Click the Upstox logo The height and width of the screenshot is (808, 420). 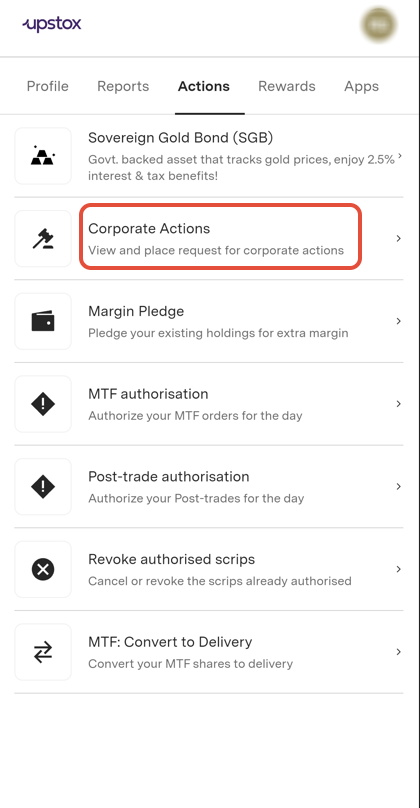point(52,24)
